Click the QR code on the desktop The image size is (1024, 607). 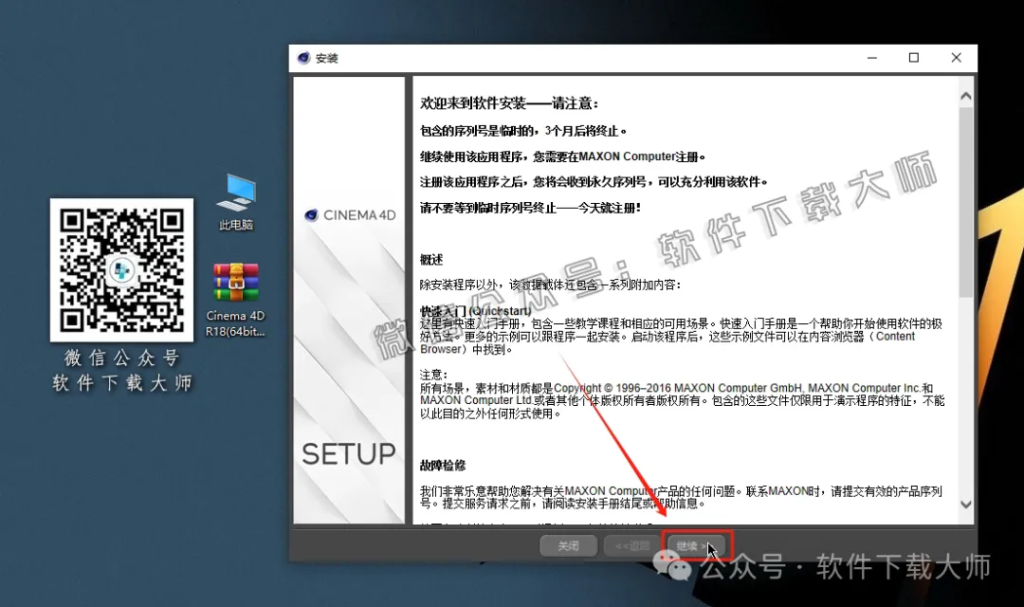coord(122,270)
